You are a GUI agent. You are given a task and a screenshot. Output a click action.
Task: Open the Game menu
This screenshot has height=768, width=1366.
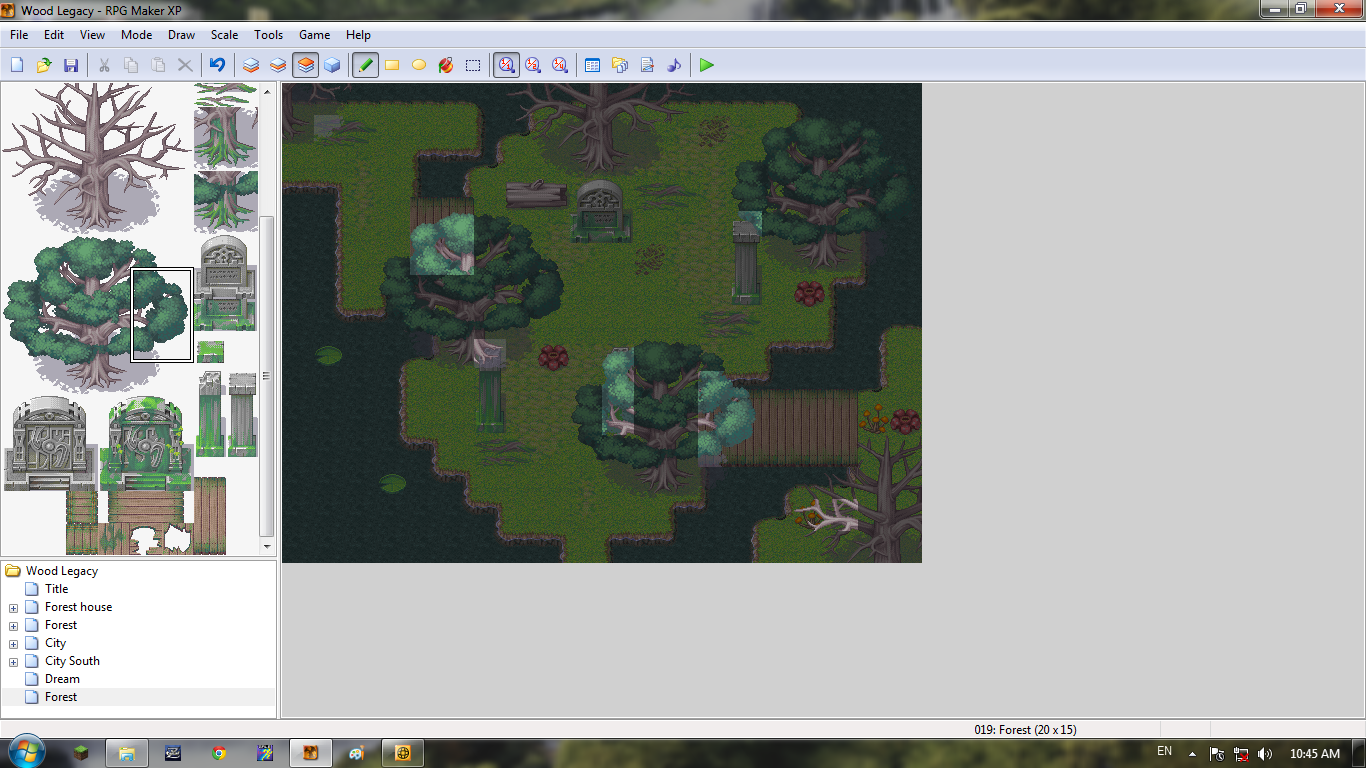(314, 34)
